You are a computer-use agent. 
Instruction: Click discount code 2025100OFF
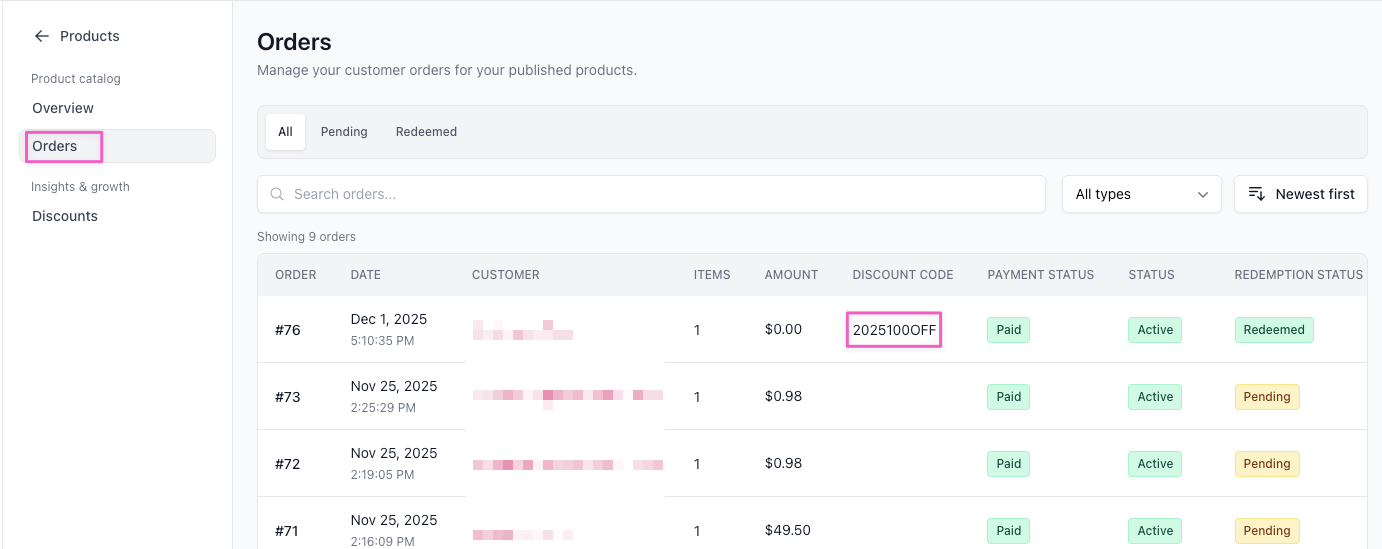(x=894, y=329)
